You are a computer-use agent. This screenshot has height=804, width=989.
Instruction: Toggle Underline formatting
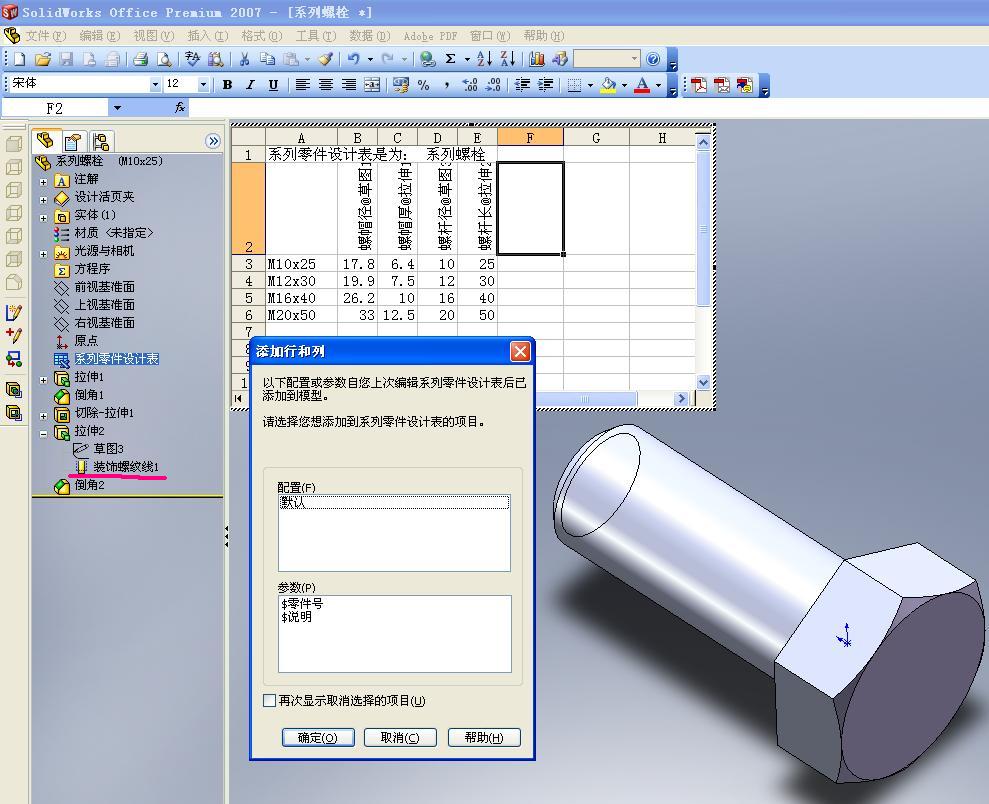(x=273, y=84)
